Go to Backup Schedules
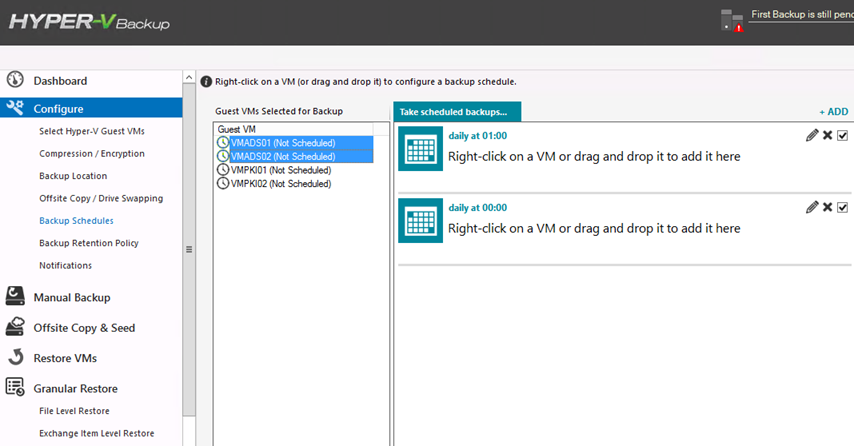 click(x=76, y=221)
